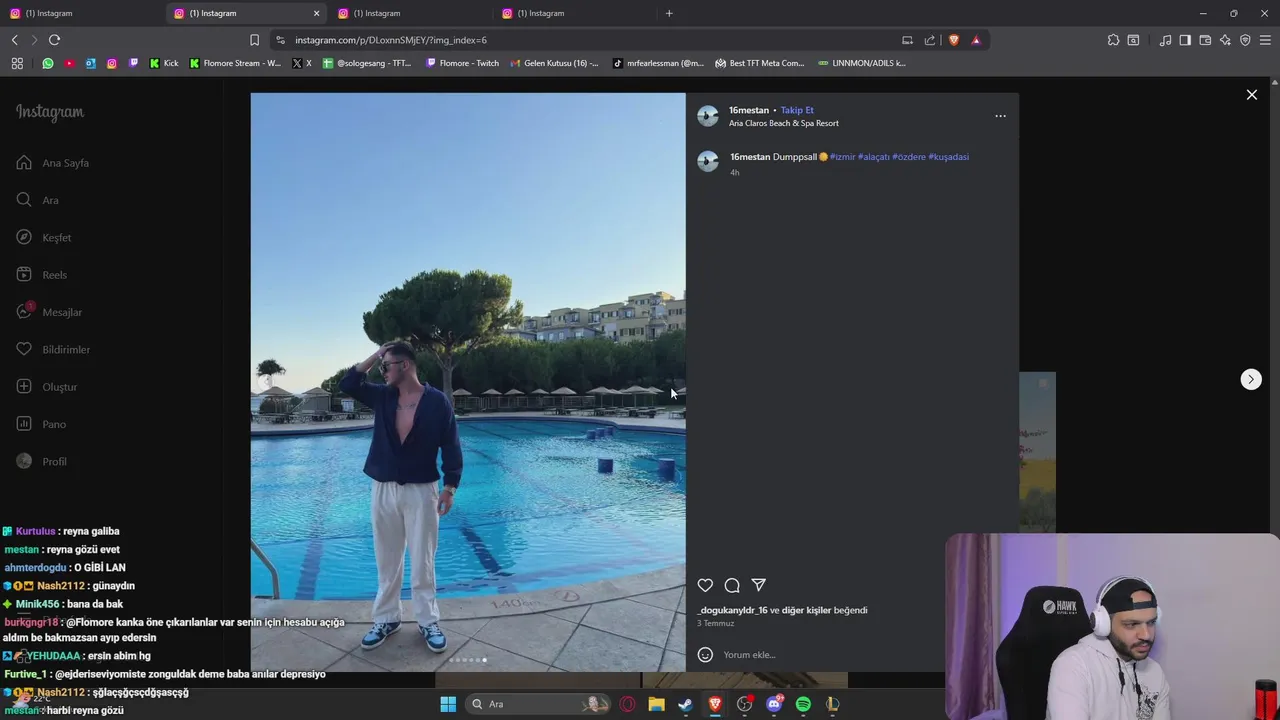Switch to the first Instagram browser tab
1280x720 pixels.
[80, 13]
